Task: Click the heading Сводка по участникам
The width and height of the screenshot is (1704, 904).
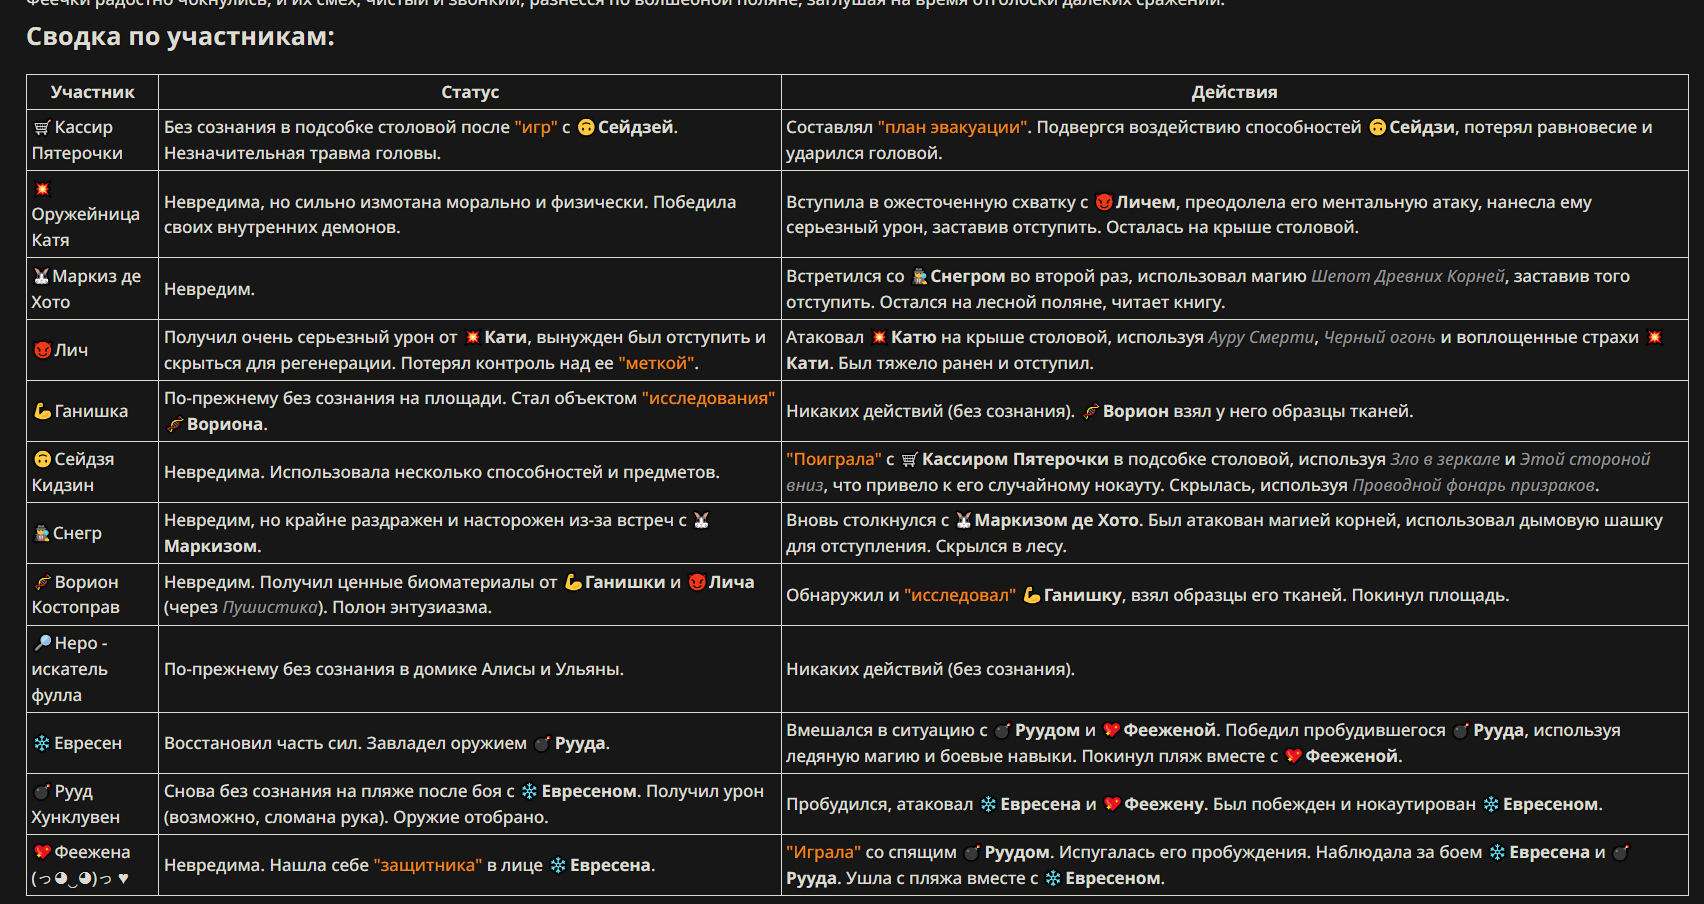Action: pyautogui.click(x=180, y=37)
